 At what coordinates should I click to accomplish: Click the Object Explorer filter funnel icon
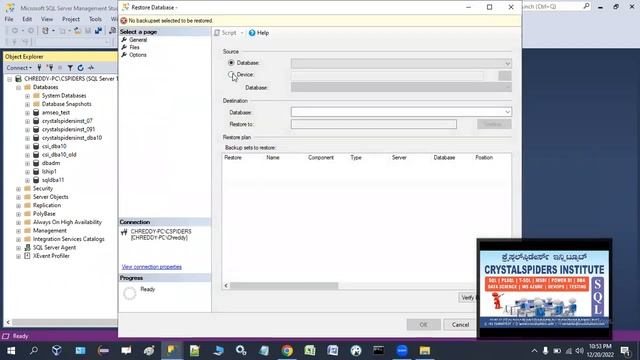tap(70, 68)
